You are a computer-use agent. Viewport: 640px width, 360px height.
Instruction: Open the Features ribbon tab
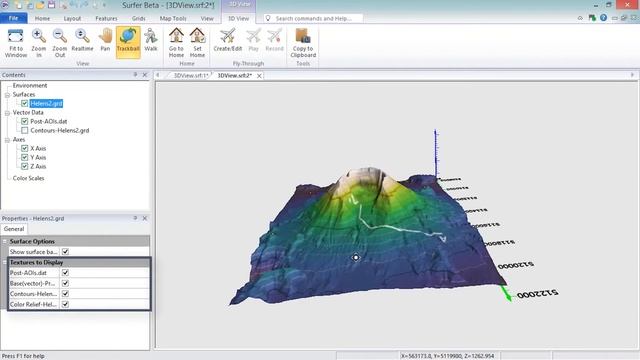tap(106, 18)
